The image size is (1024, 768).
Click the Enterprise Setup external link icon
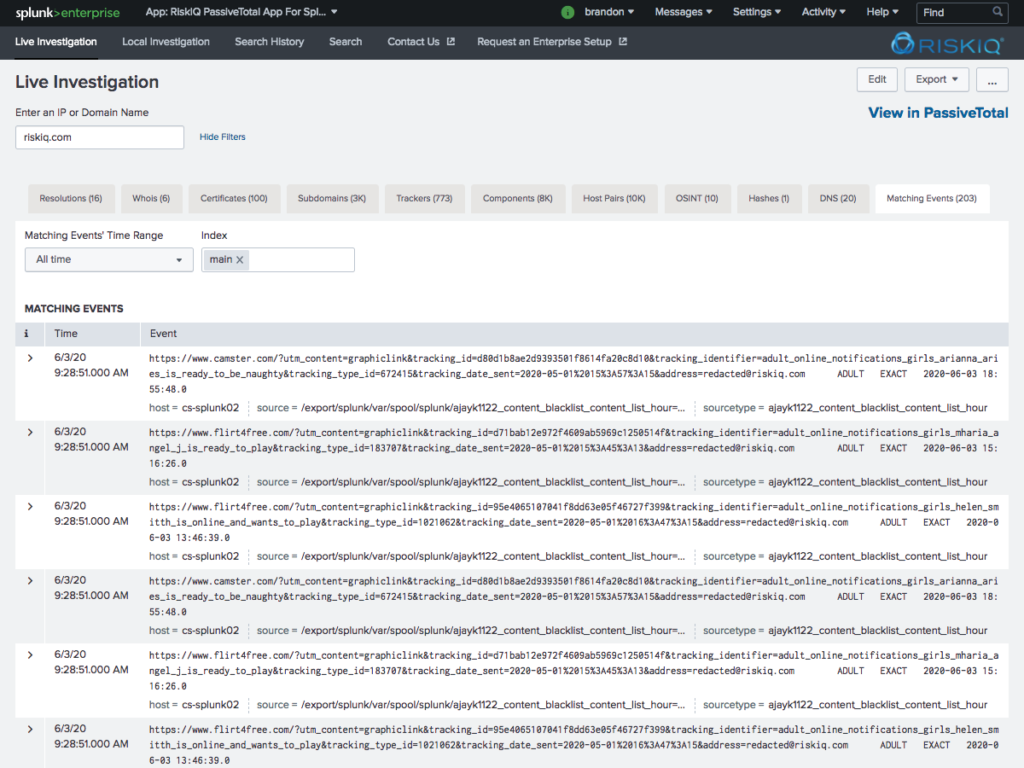coord(623,41)
